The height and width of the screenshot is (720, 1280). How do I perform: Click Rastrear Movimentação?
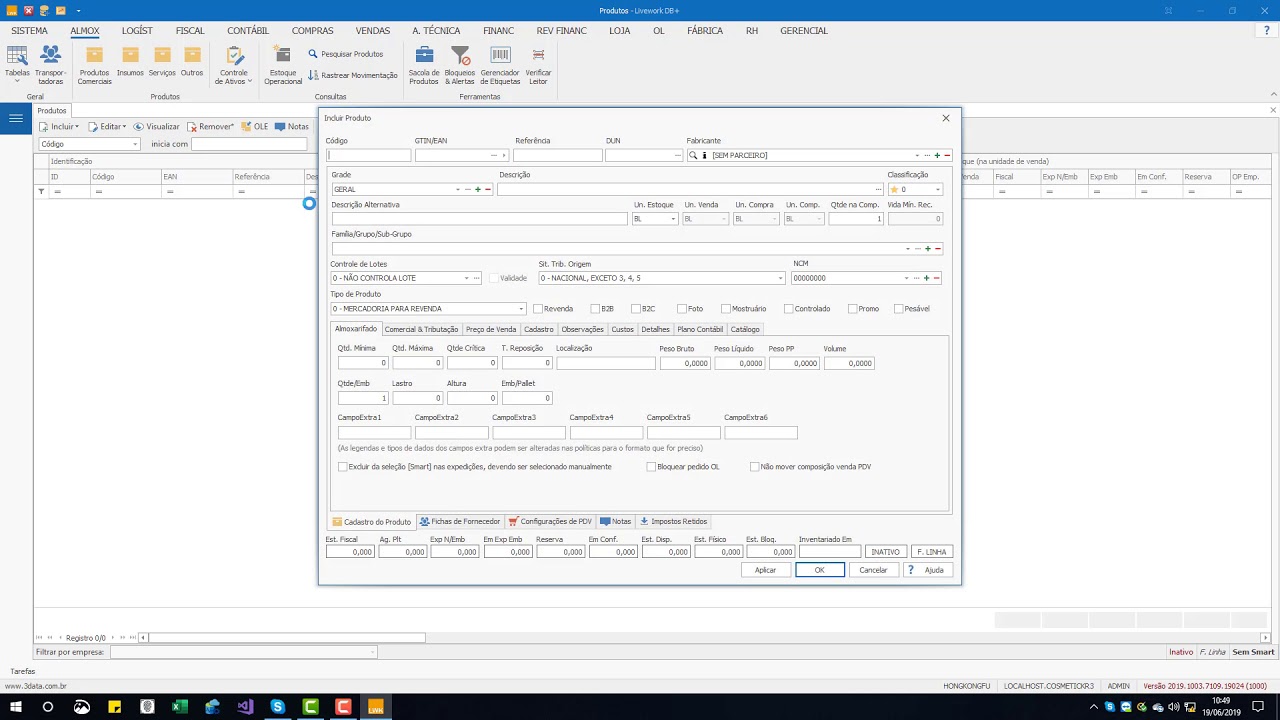click(x=352, y=75)
